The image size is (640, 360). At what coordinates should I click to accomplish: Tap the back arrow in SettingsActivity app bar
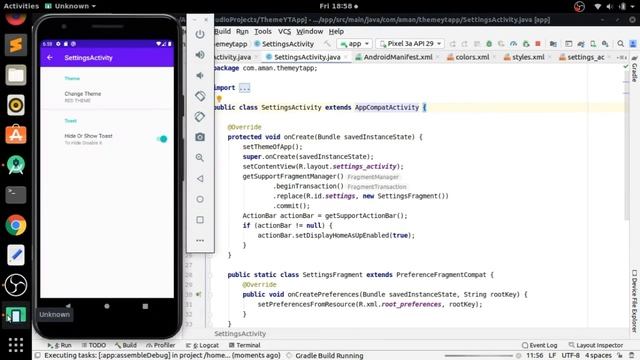coord(50,58)
